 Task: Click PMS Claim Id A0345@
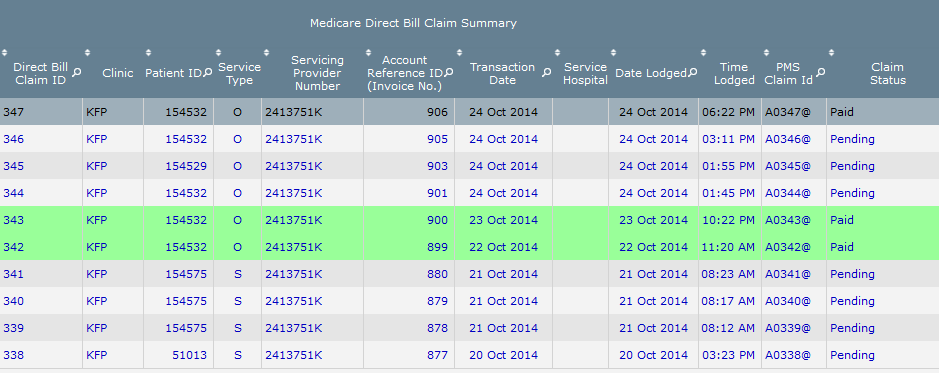pos(787,166)
